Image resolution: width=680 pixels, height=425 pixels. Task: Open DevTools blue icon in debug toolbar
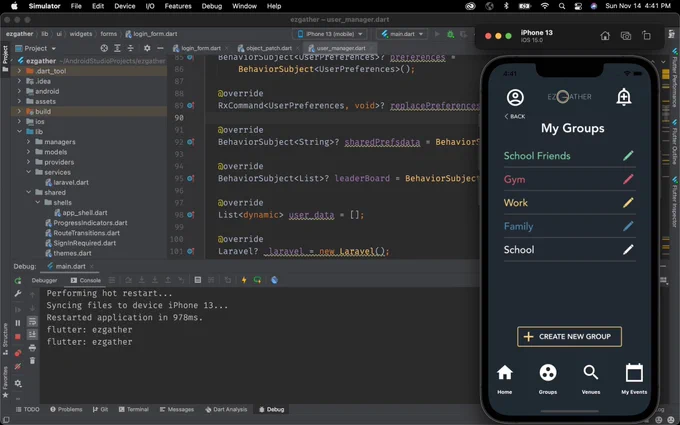274,280
